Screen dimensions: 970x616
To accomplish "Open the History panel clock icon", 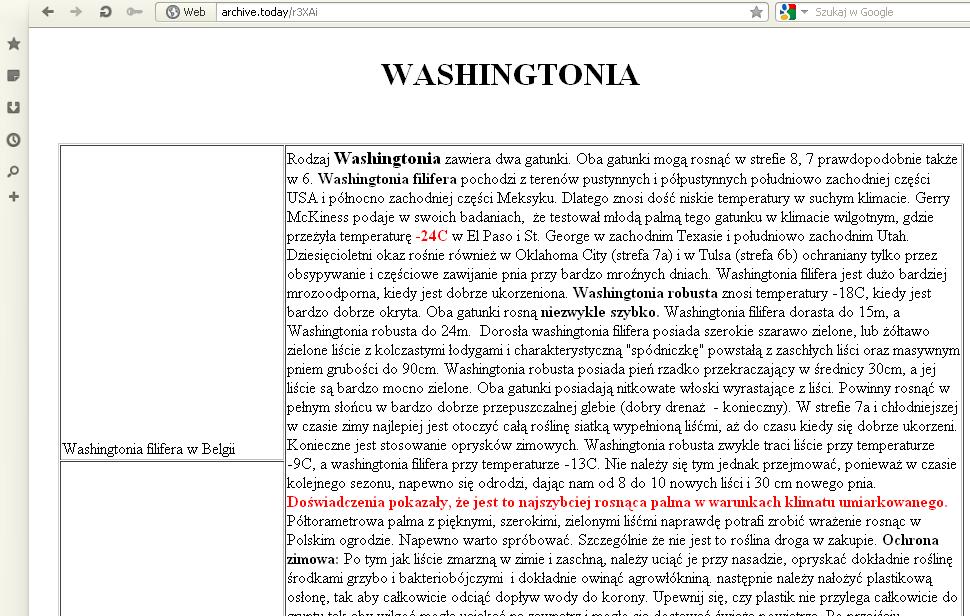I will [14, 140].
